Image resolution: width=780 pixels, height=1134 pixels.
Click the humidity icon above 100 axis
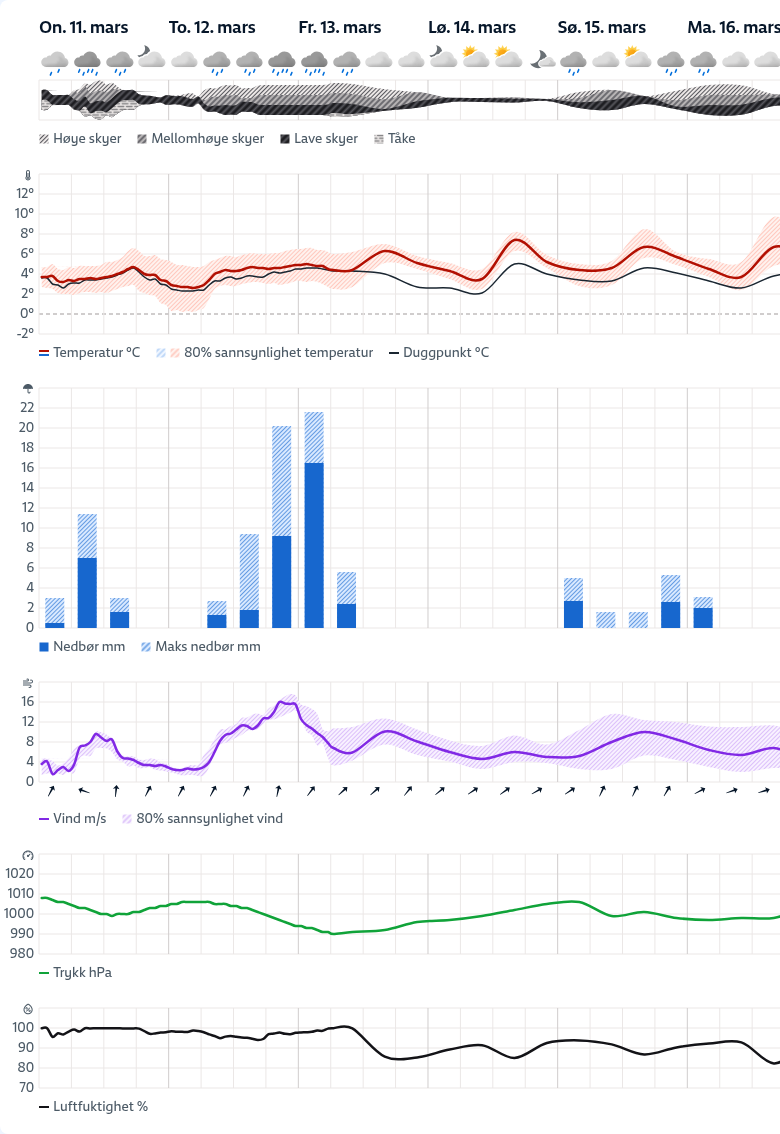click(28, 1009)
